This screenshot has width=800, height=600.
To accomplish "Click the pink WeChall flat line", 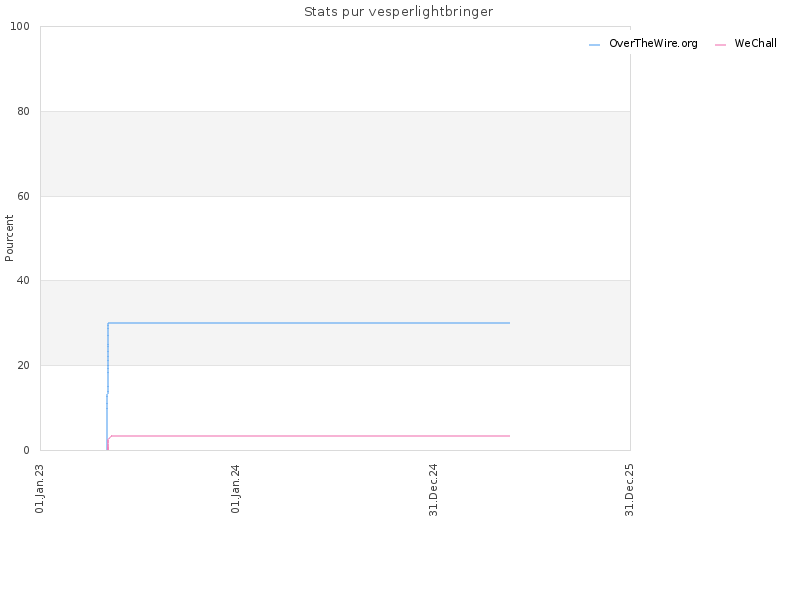I will (310, 436).
